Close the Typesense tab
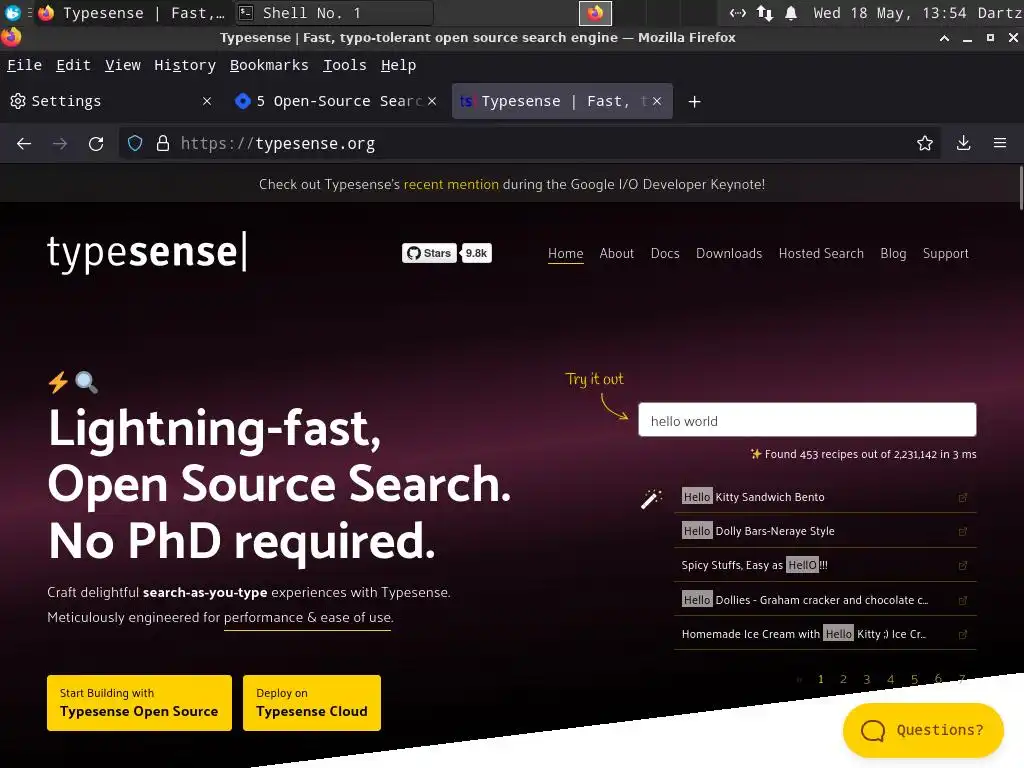The height and width of the screenshot is (768, 1024). [x=657, y=101]
